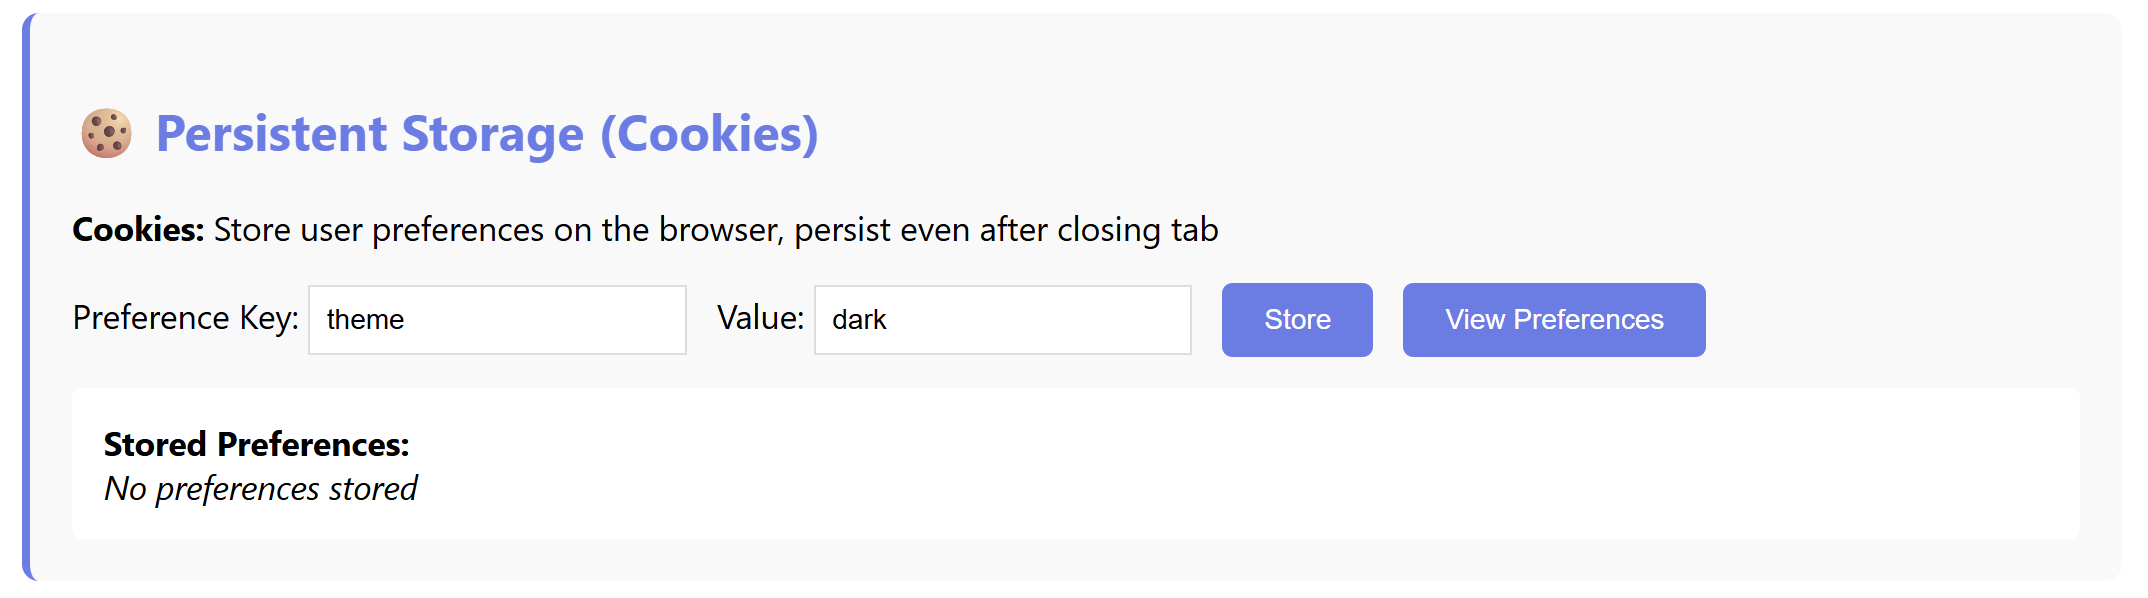Click inside the Preference Key input field
Viewport: 2148px width, 598px height.
click(x=496, y=319)
